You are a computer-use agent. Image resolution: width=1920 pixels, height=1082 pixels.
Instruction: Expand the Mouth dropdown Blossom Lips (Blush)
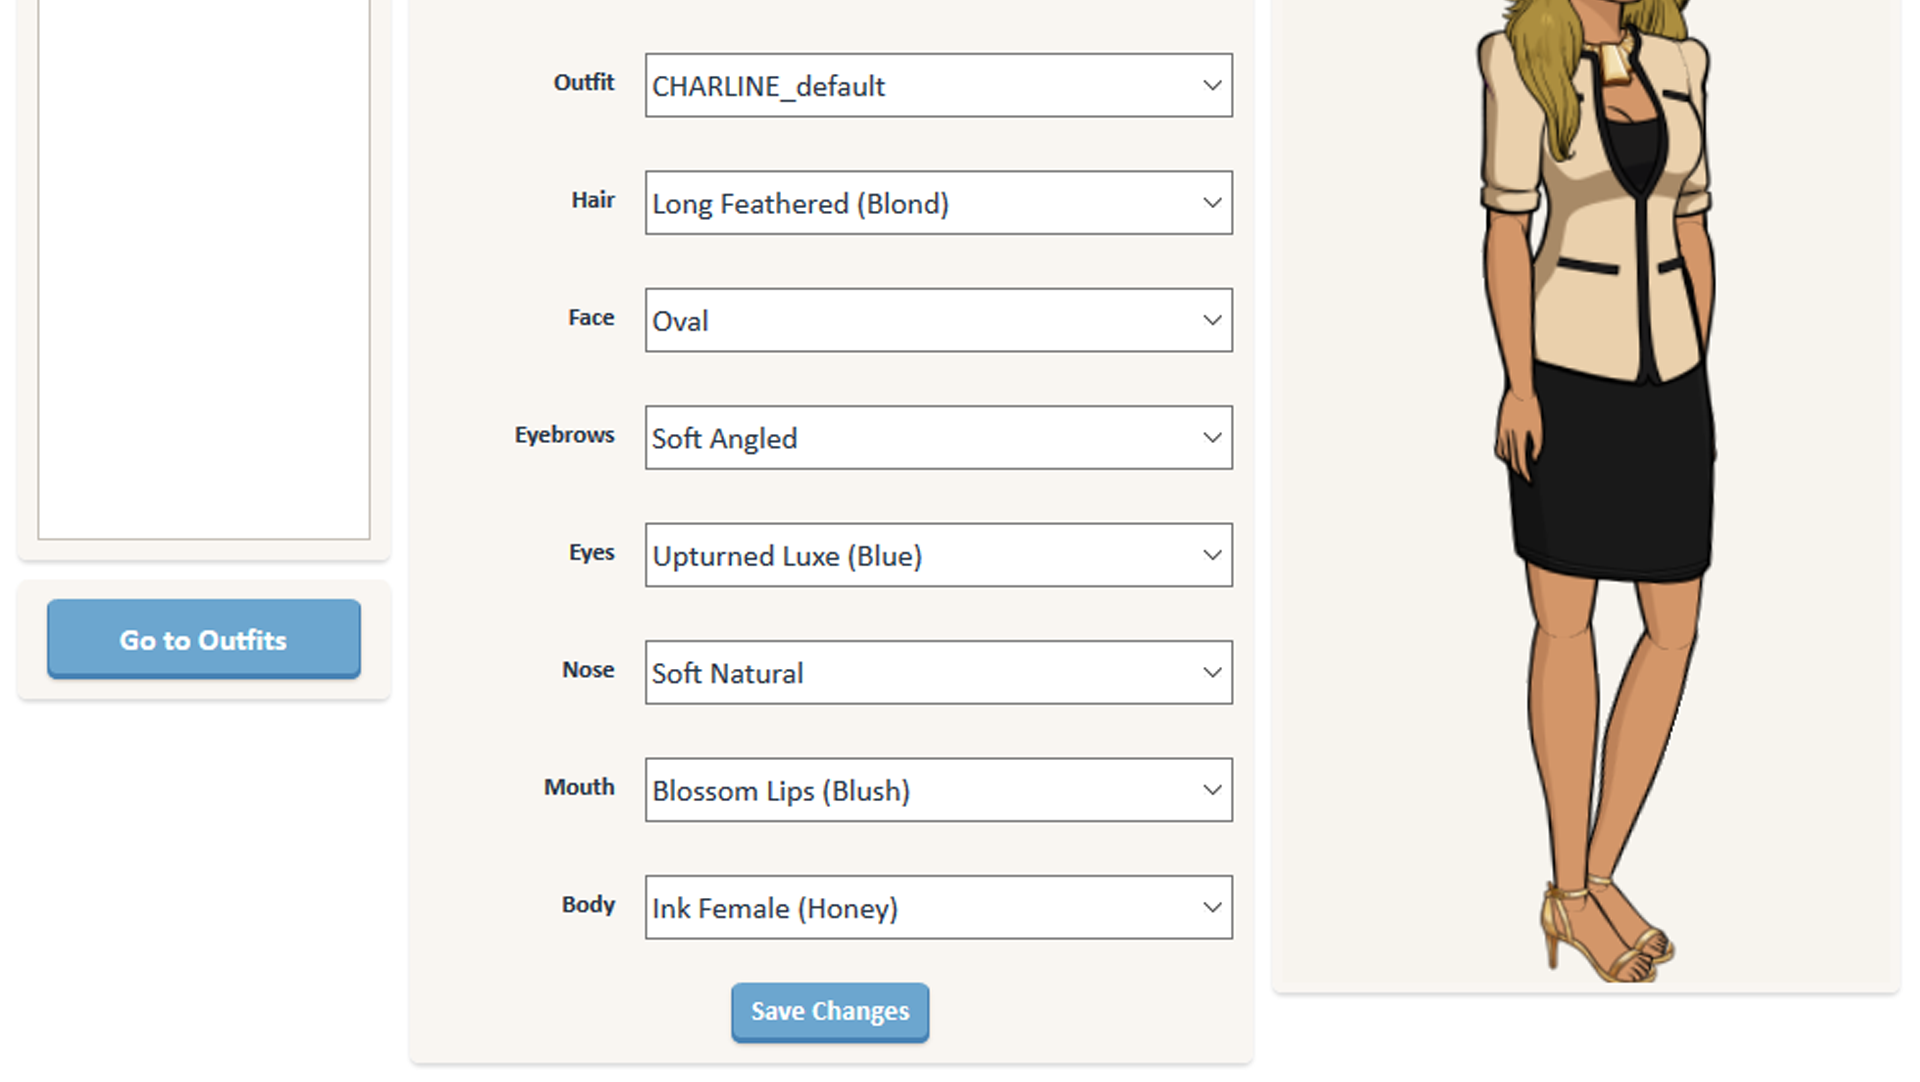pyautogui.click(x=938, y=790)
